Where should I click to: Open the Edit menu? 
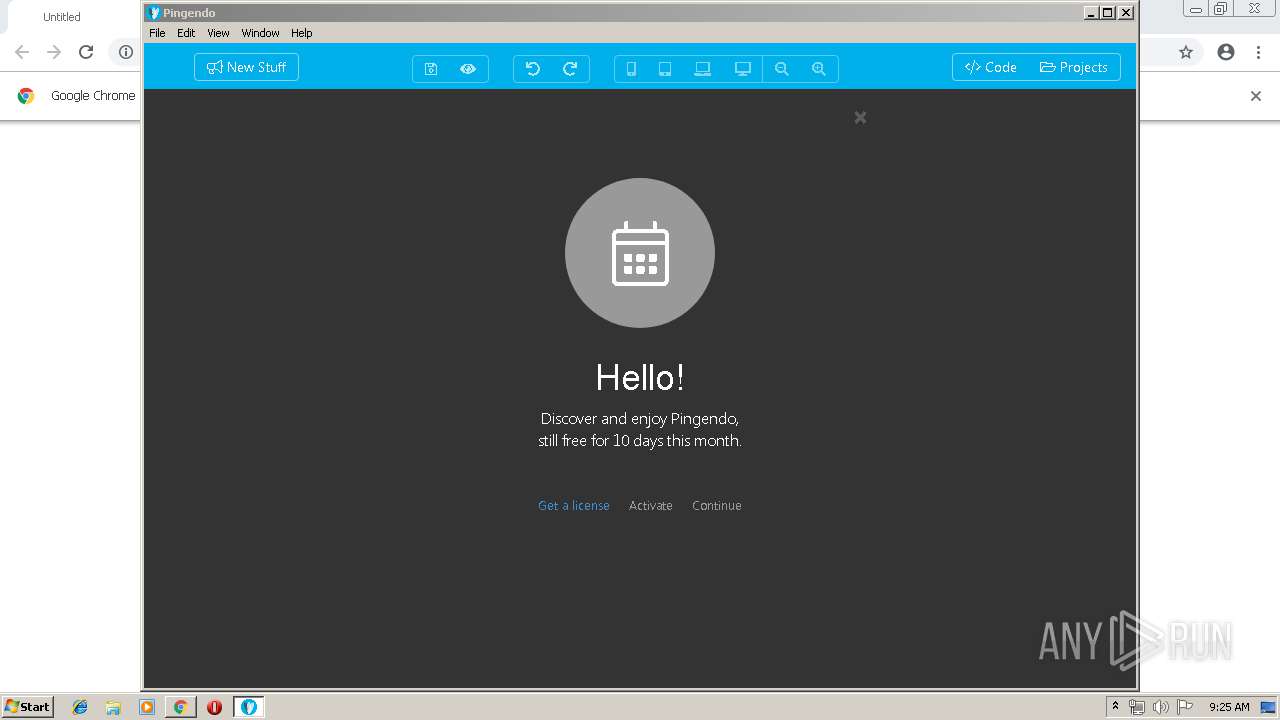click(x=186, y=33)
